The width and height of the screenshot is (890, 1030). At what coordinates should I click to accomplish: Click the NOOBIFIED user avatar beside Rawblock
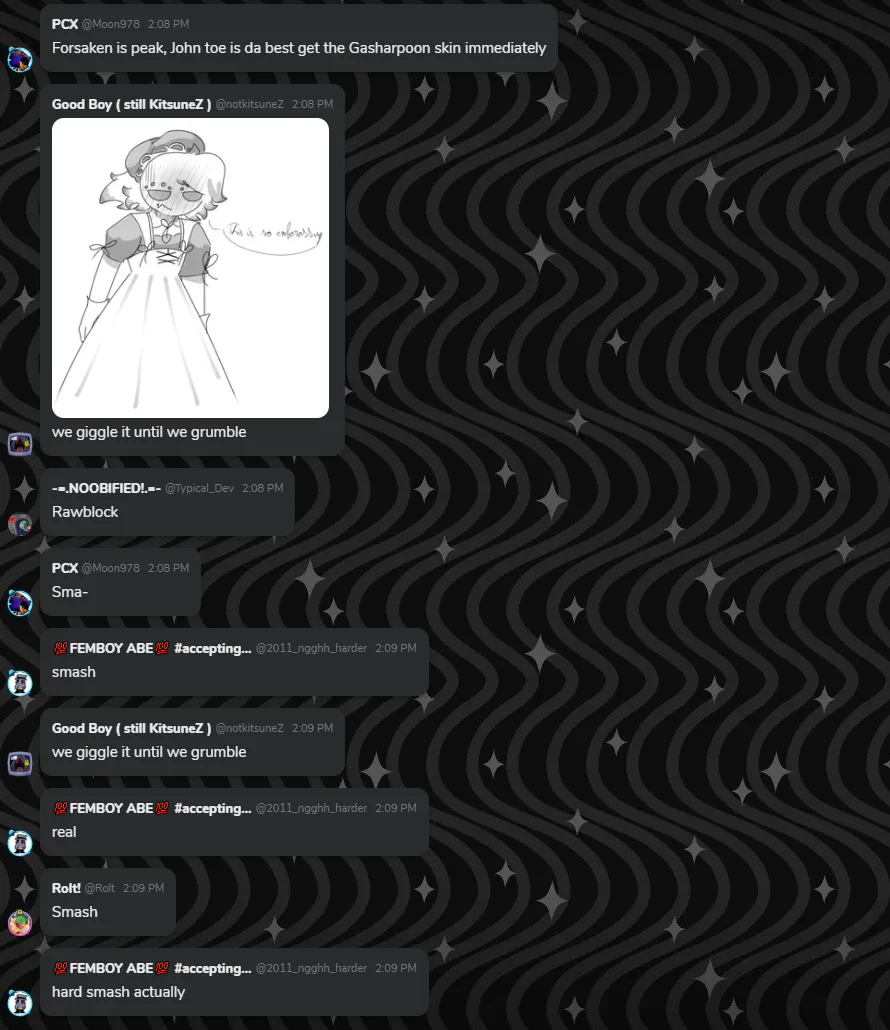(x=20, y=524)
